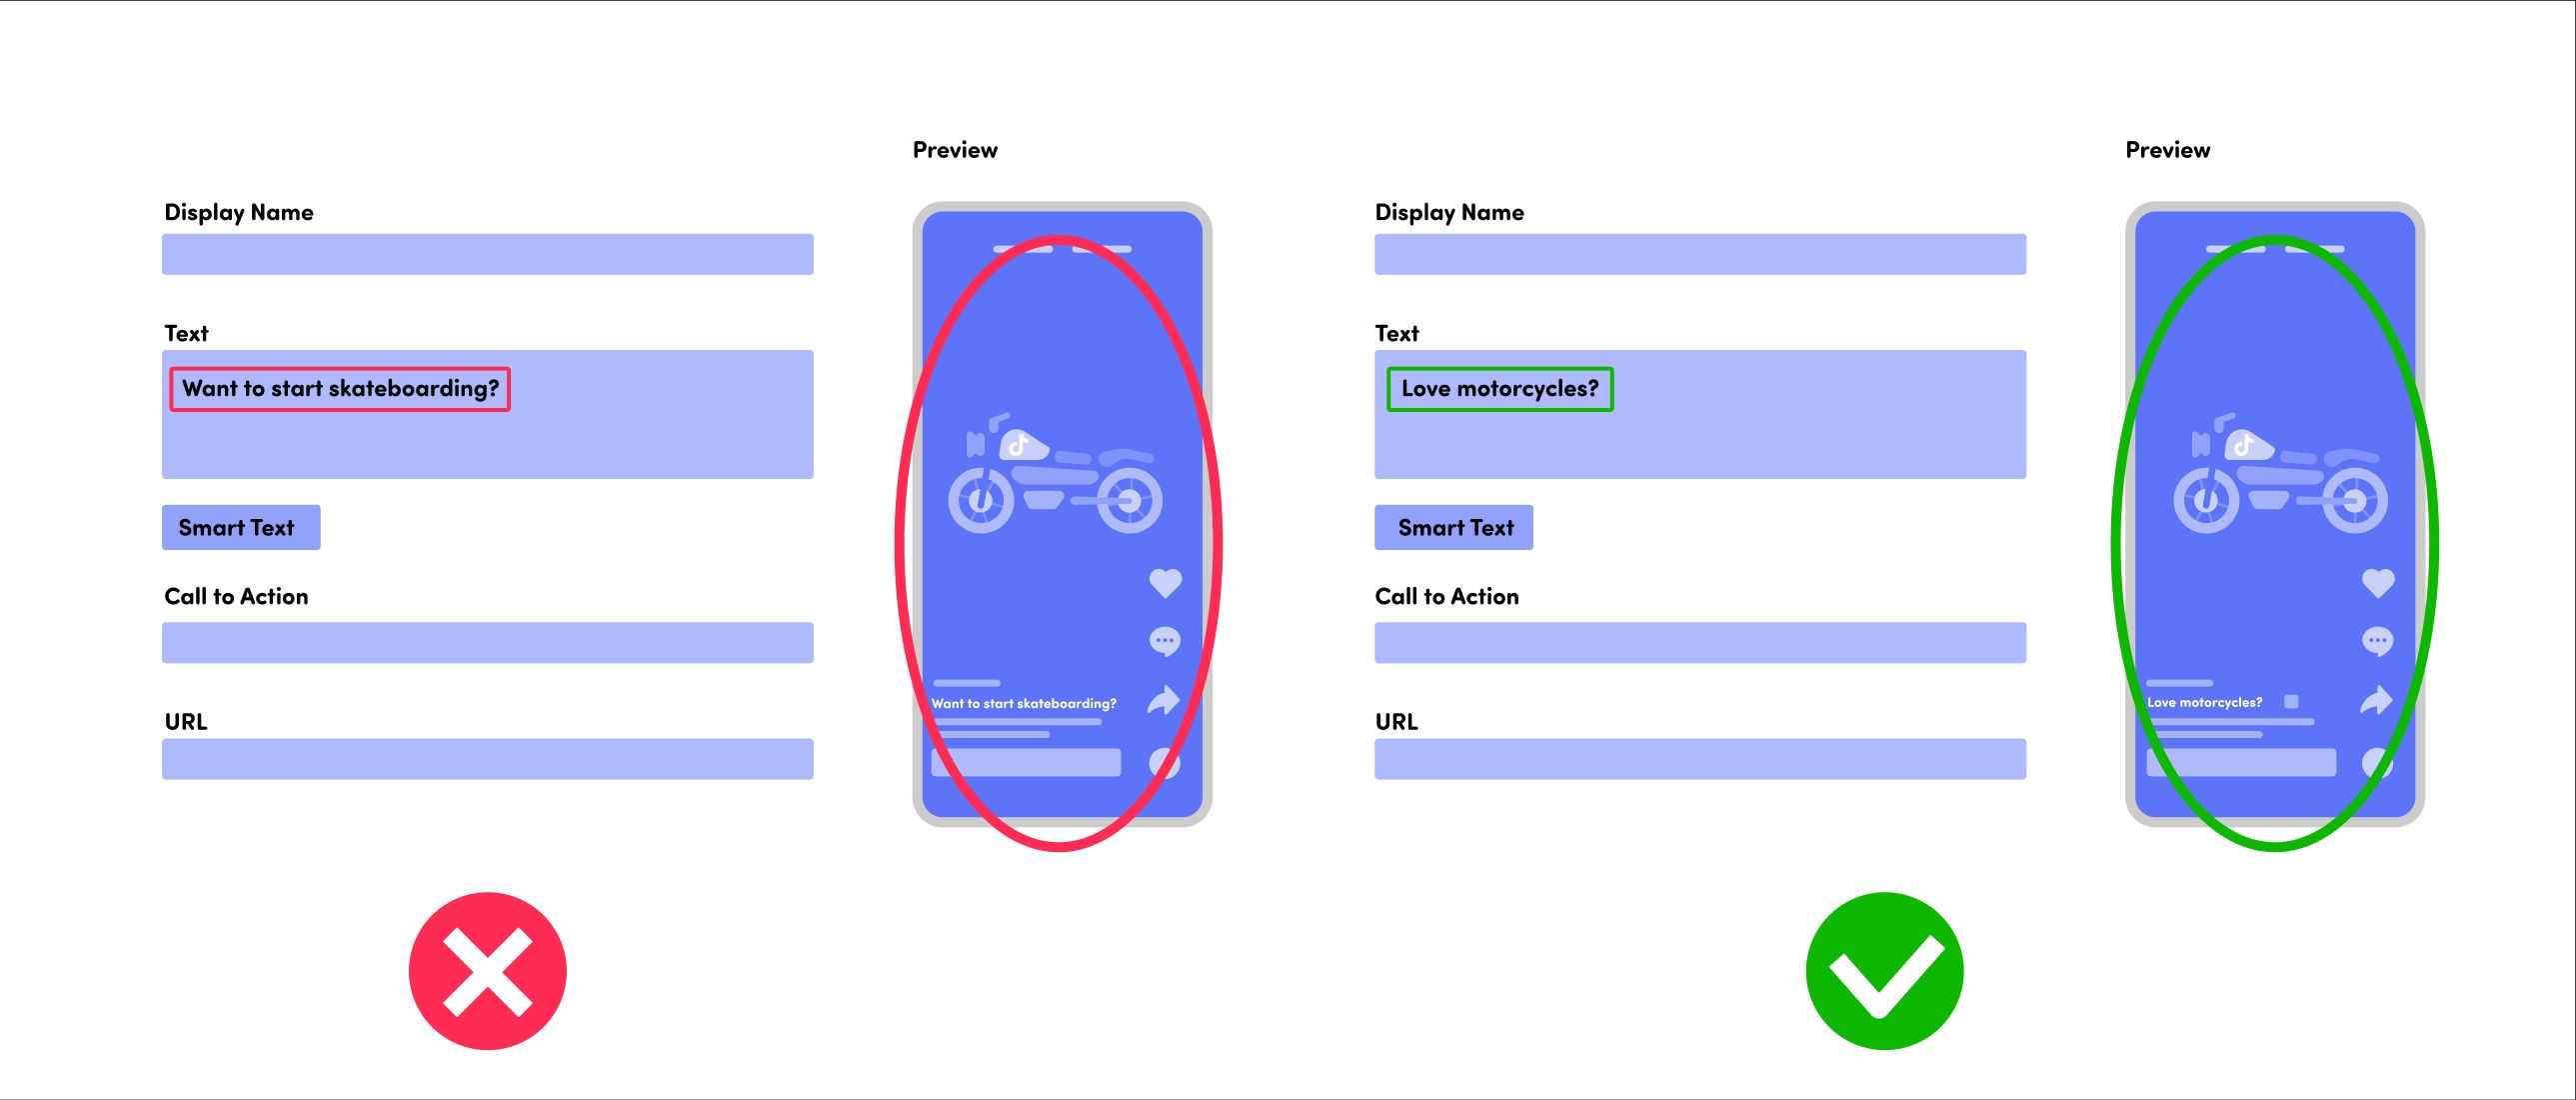Screen dimensions: 2576x1100
Task: Select the "Want to start skateboarding?" text field
Action: (343, 388)
